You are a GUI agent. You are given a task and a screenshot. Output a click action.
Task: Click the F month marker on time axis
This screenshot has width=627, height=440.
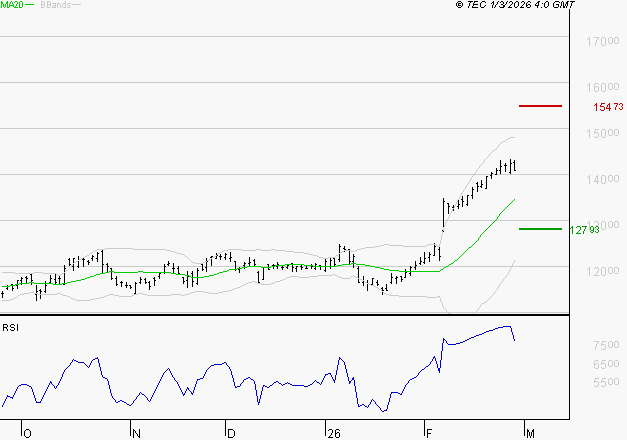pyautogui.click(x=429, y=434)
